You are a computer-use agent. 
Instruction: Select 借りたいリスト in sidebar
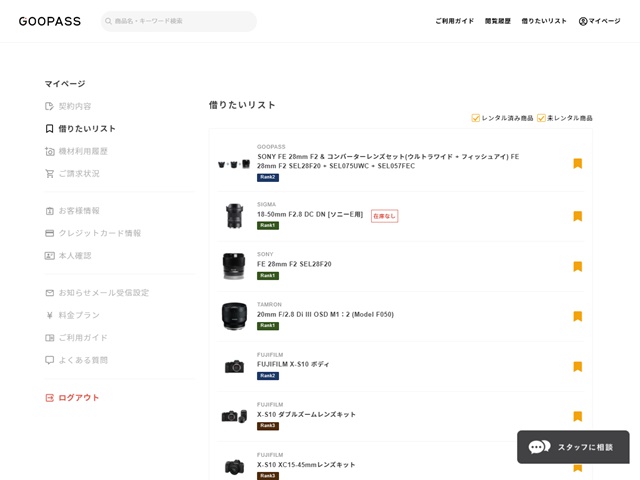point(87,129)
